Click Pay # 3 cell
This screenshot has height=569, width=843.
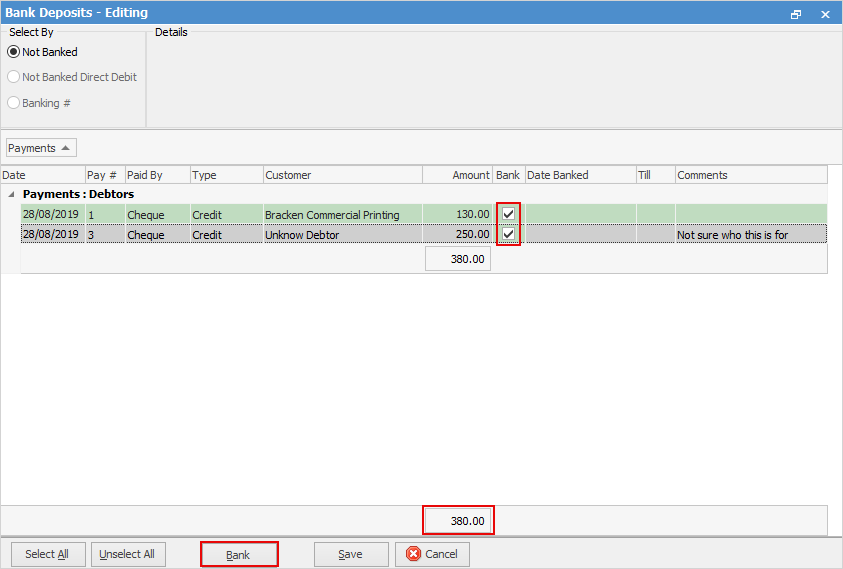105,234
